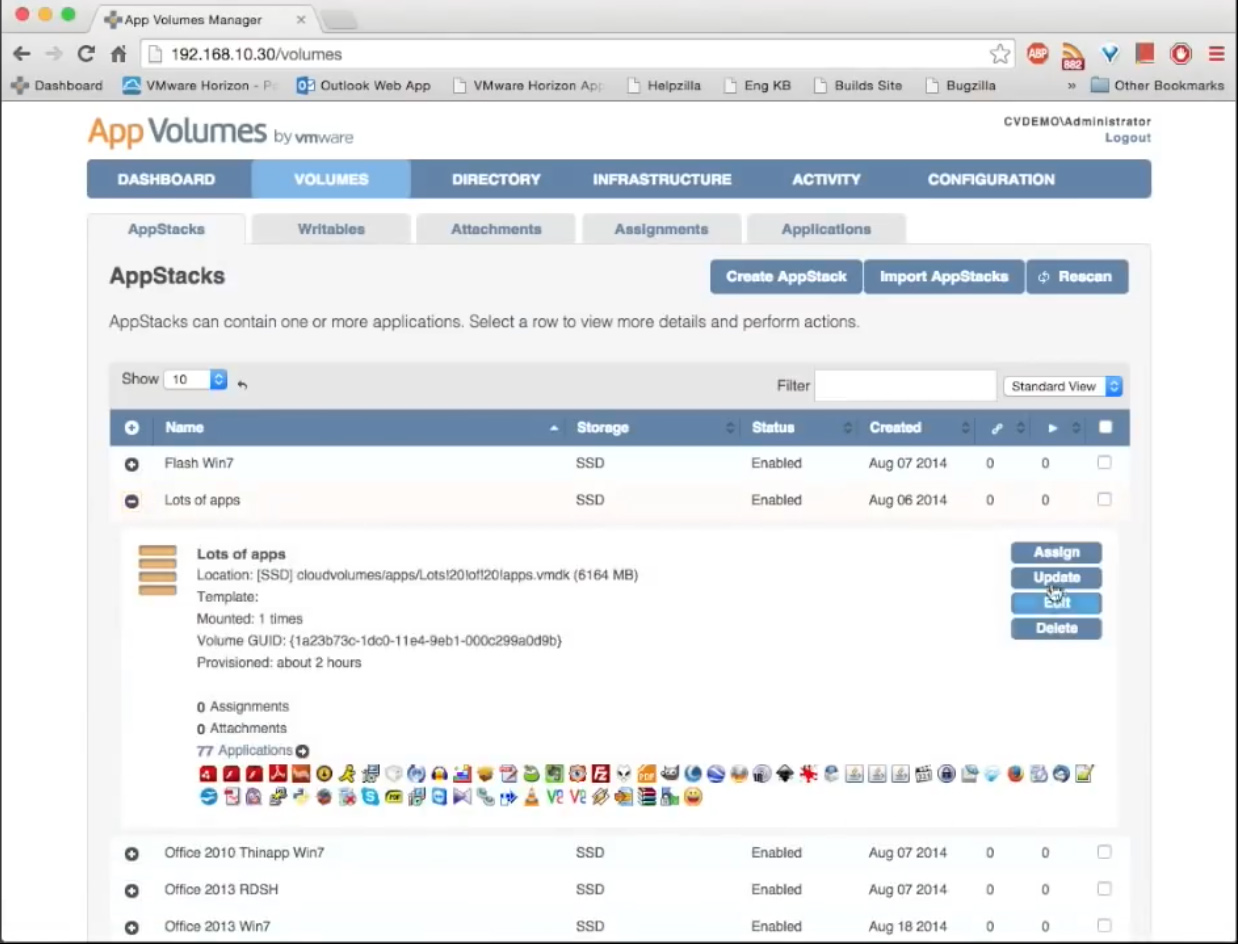Open the Adblock Plus extension icon
The height and width of the screenshot is (944, 1238).
point(1038,54)
